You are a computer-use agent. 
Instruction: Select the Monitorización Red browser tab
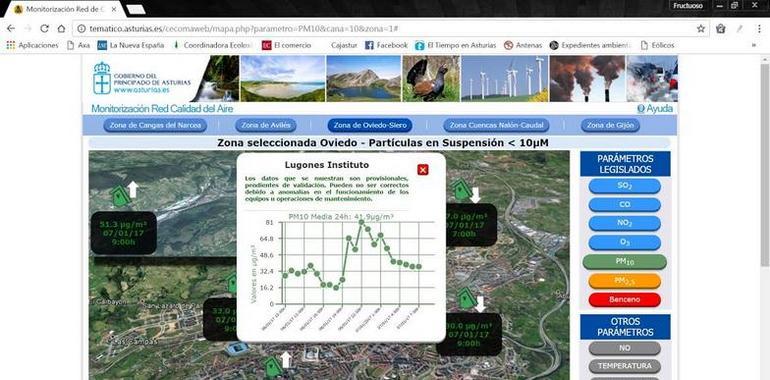[65, 9]
